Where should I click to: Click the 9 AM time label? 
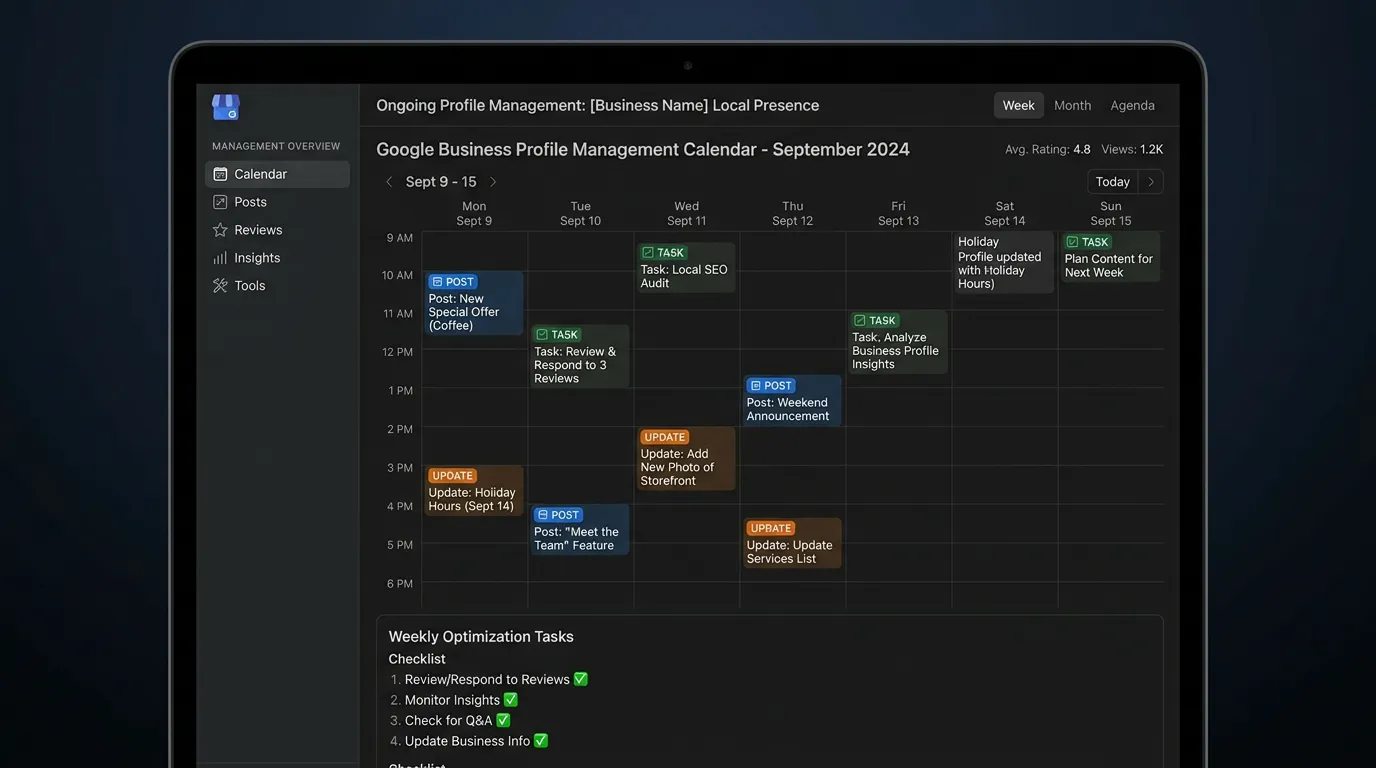(400, 238)
